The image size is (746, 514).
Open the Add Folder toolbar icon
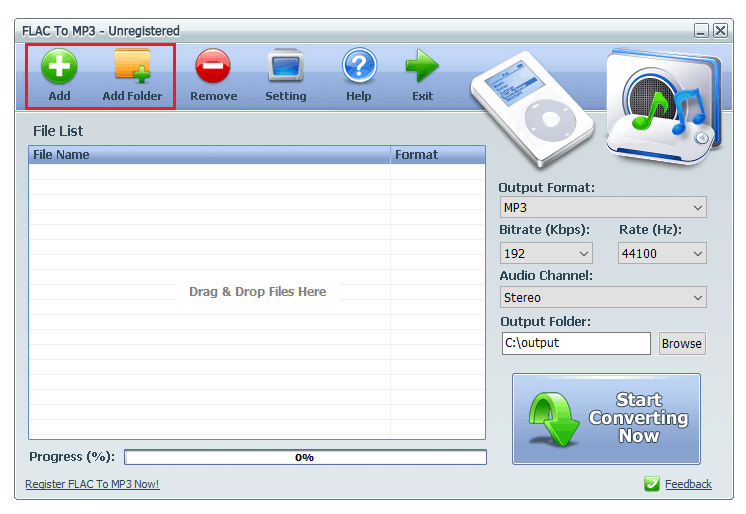[x=132, y=66]
